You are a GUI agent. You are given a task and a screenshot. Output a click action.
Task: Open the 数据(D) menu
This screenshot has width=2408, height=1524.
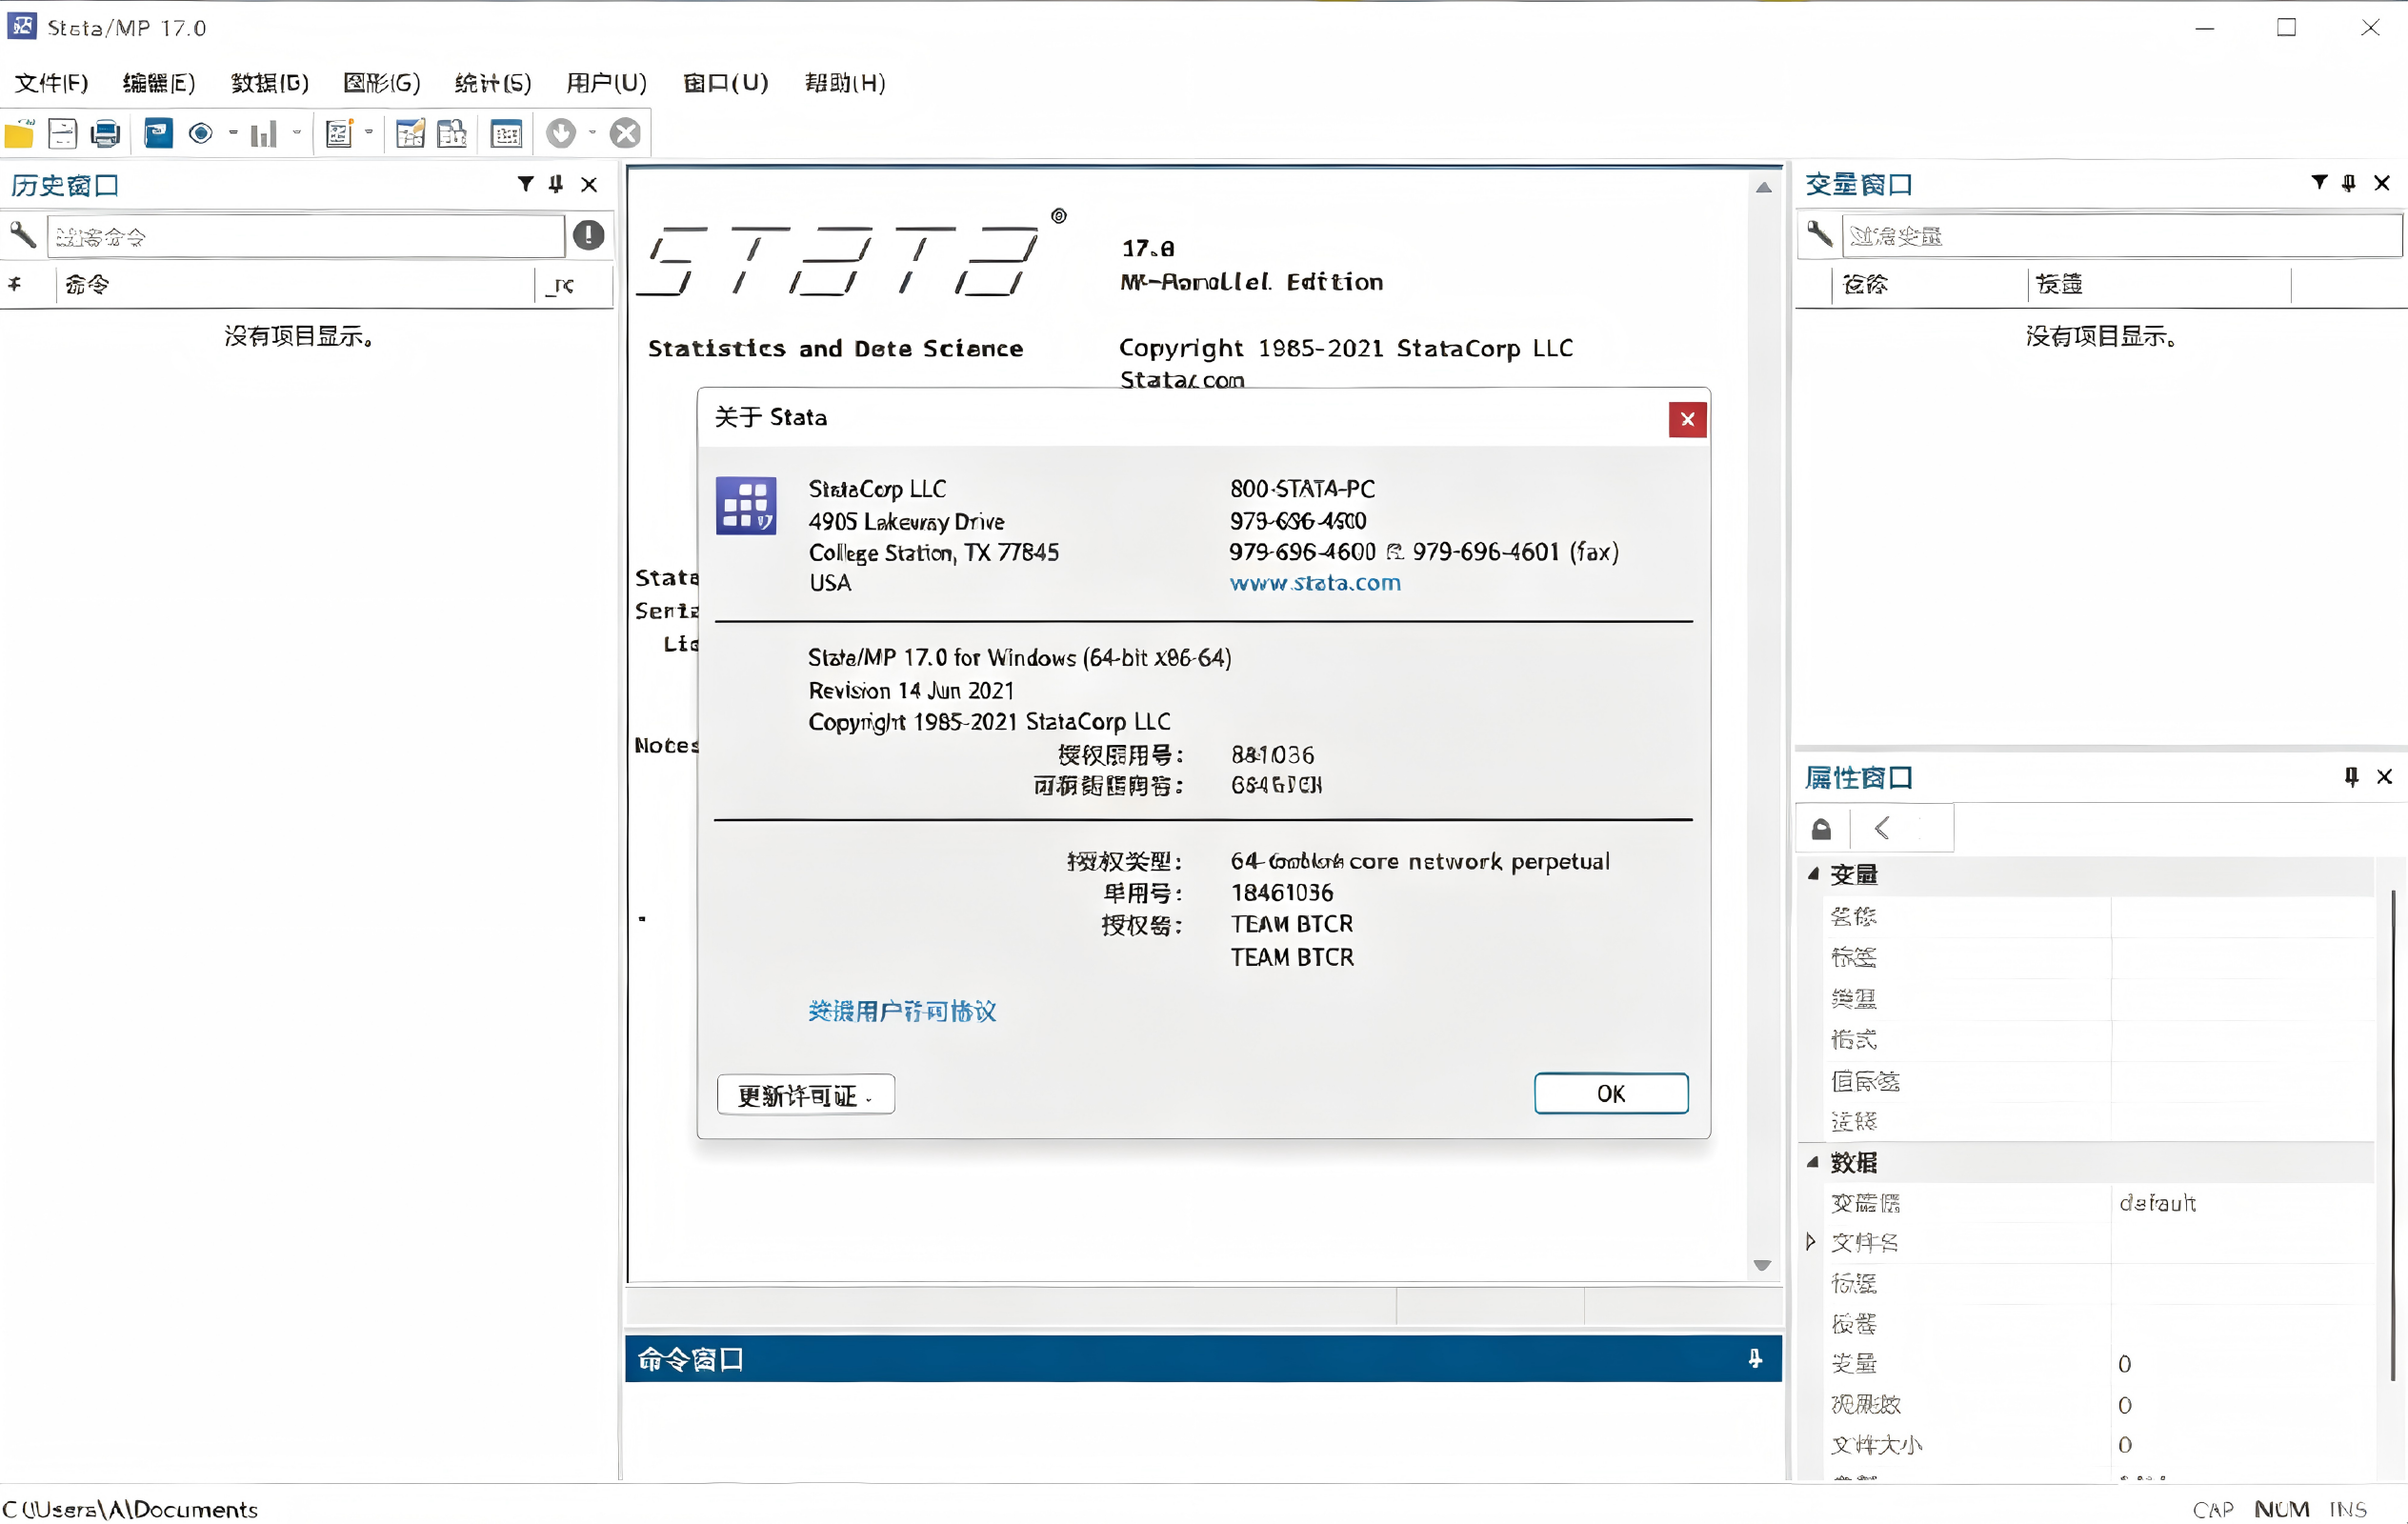[x=270, y=83]
